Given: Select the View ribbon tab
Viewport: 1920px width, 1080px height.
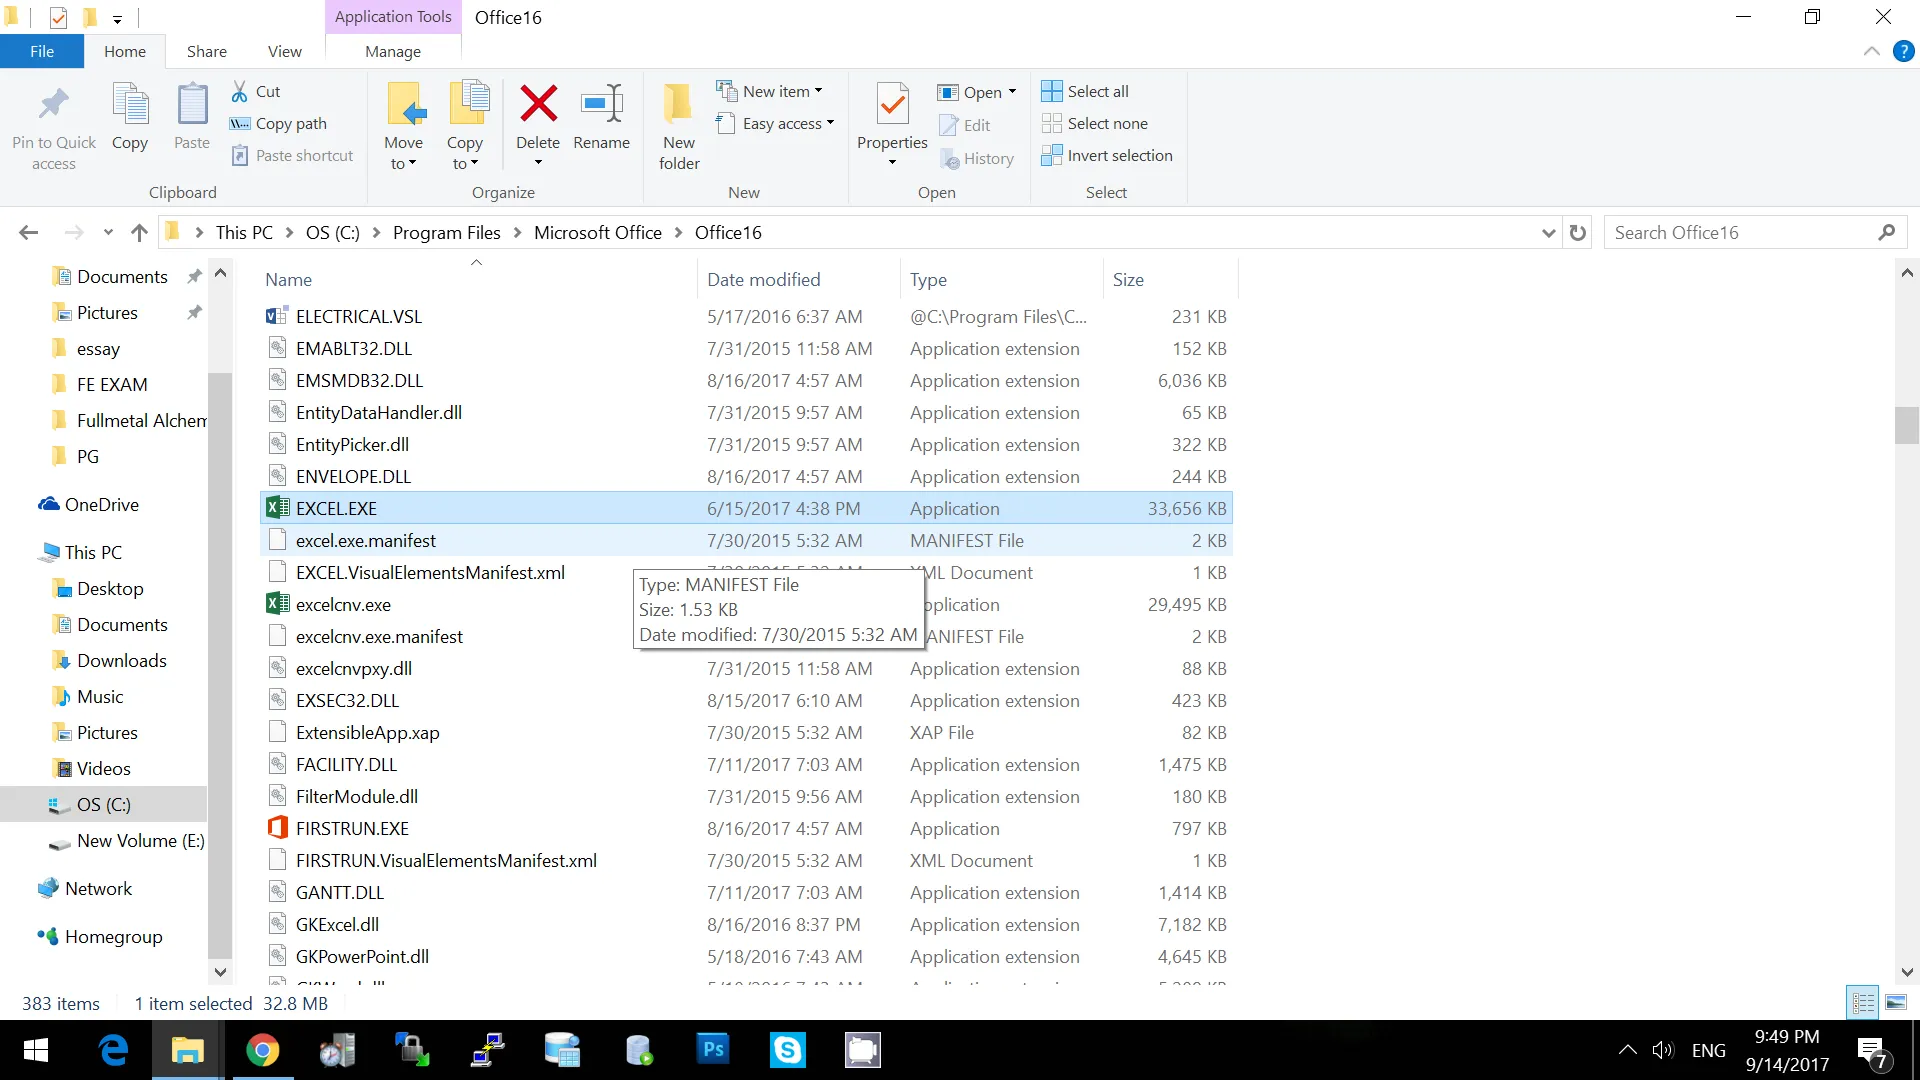Looking at the screenshot, I should 284,51.
